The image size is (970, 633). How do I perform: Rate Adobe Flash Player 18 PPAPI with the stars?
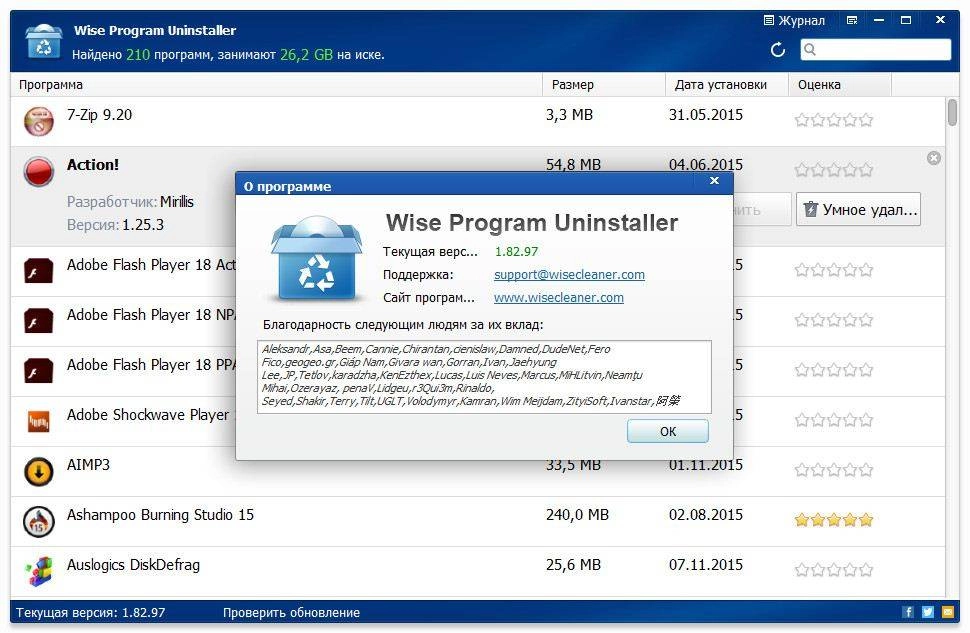pyautogui.click(x=834, y=370)
